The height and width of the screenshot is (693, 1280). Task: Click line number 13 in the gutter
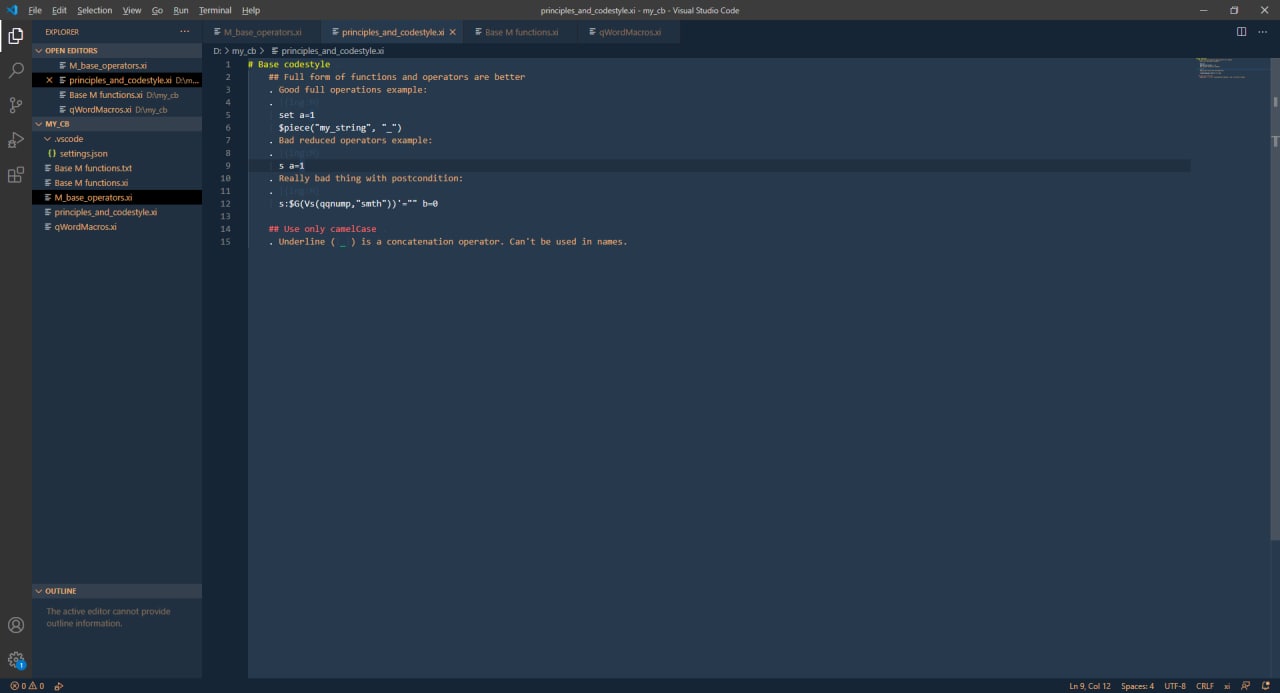(x=226, y=216)
